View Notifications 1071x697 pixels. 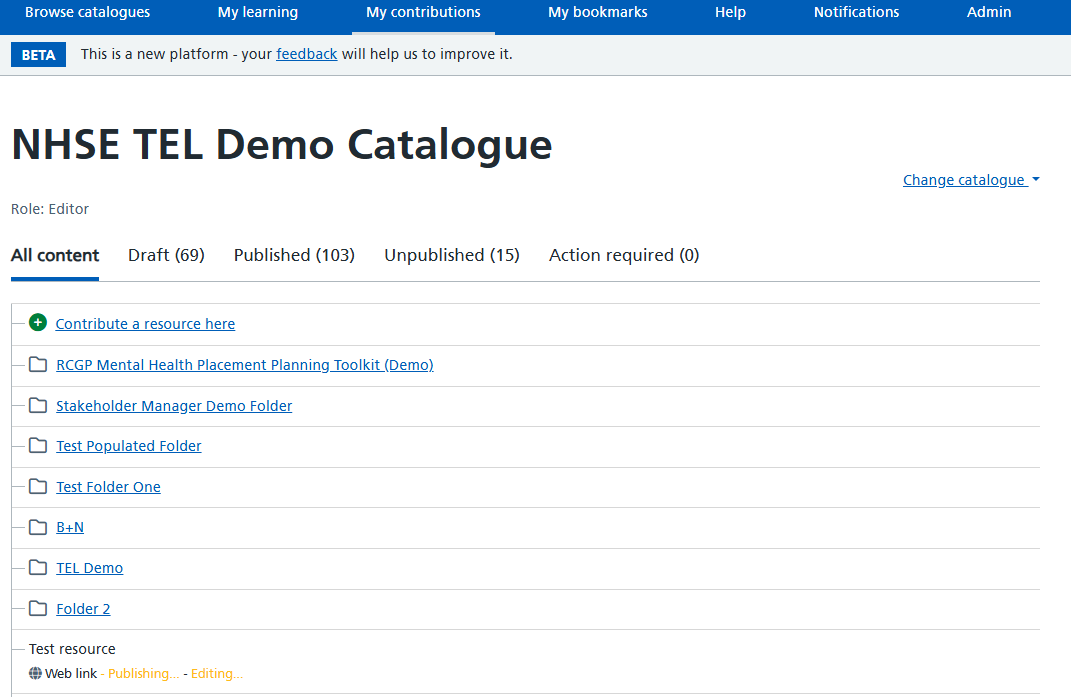click(856, 12)
